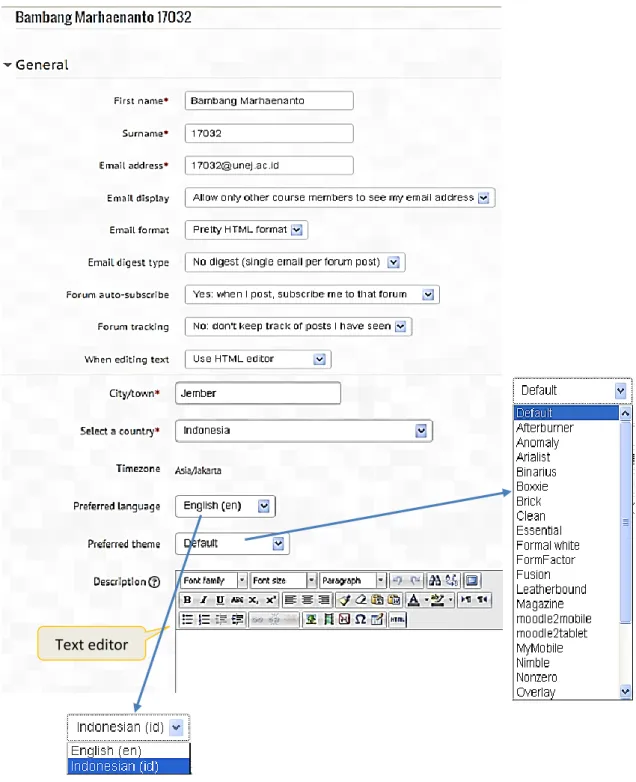Click the clean up messy code icon

coord(344,600)
